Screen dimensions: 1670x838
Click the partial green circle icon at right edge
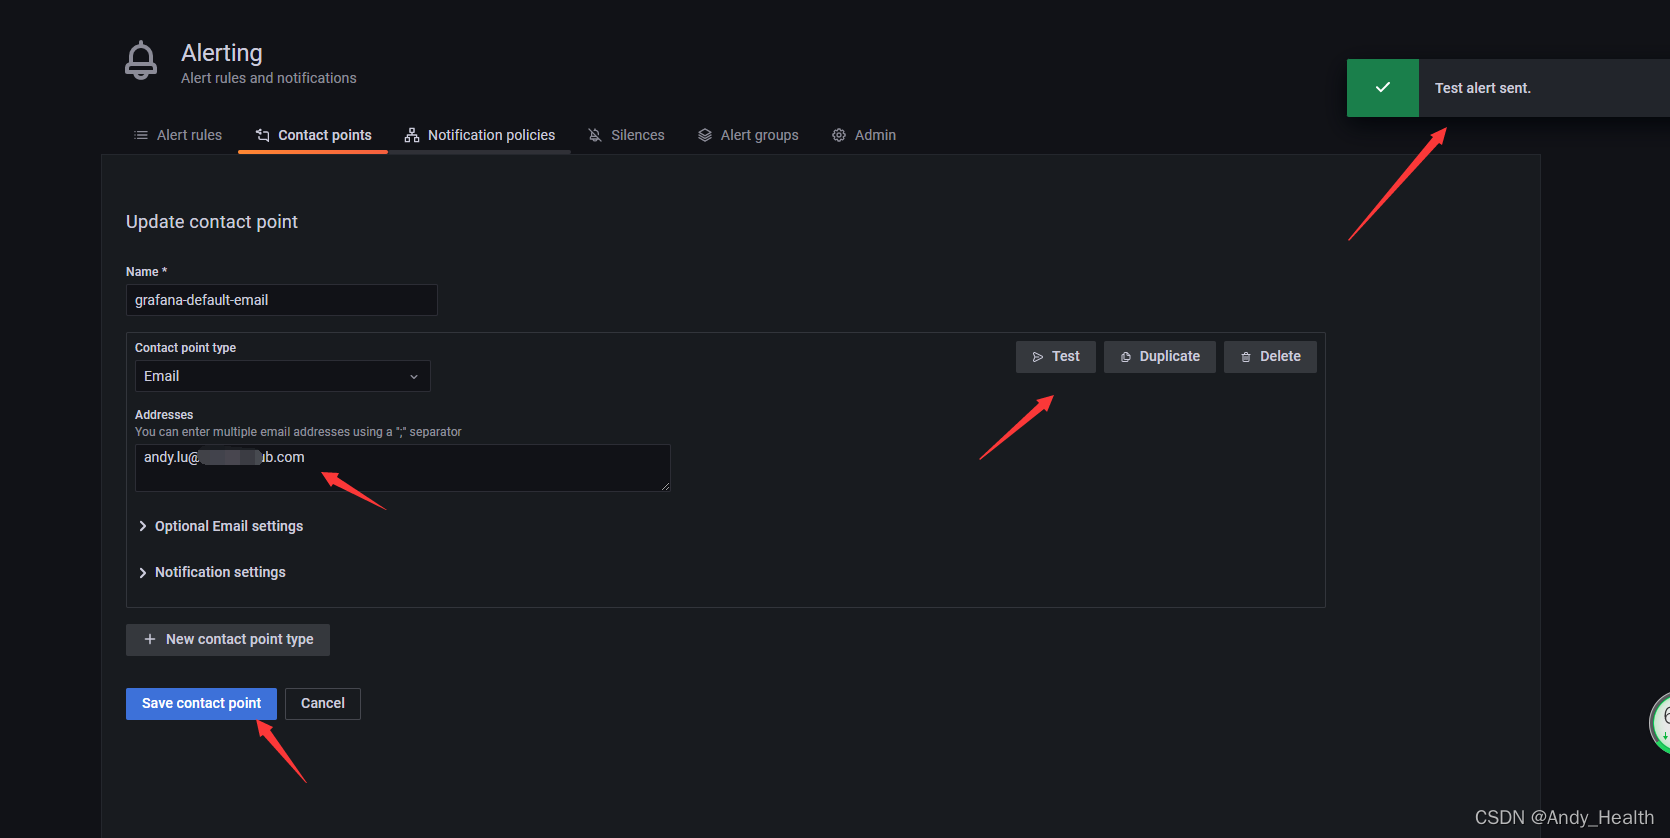pos(1660,722)
